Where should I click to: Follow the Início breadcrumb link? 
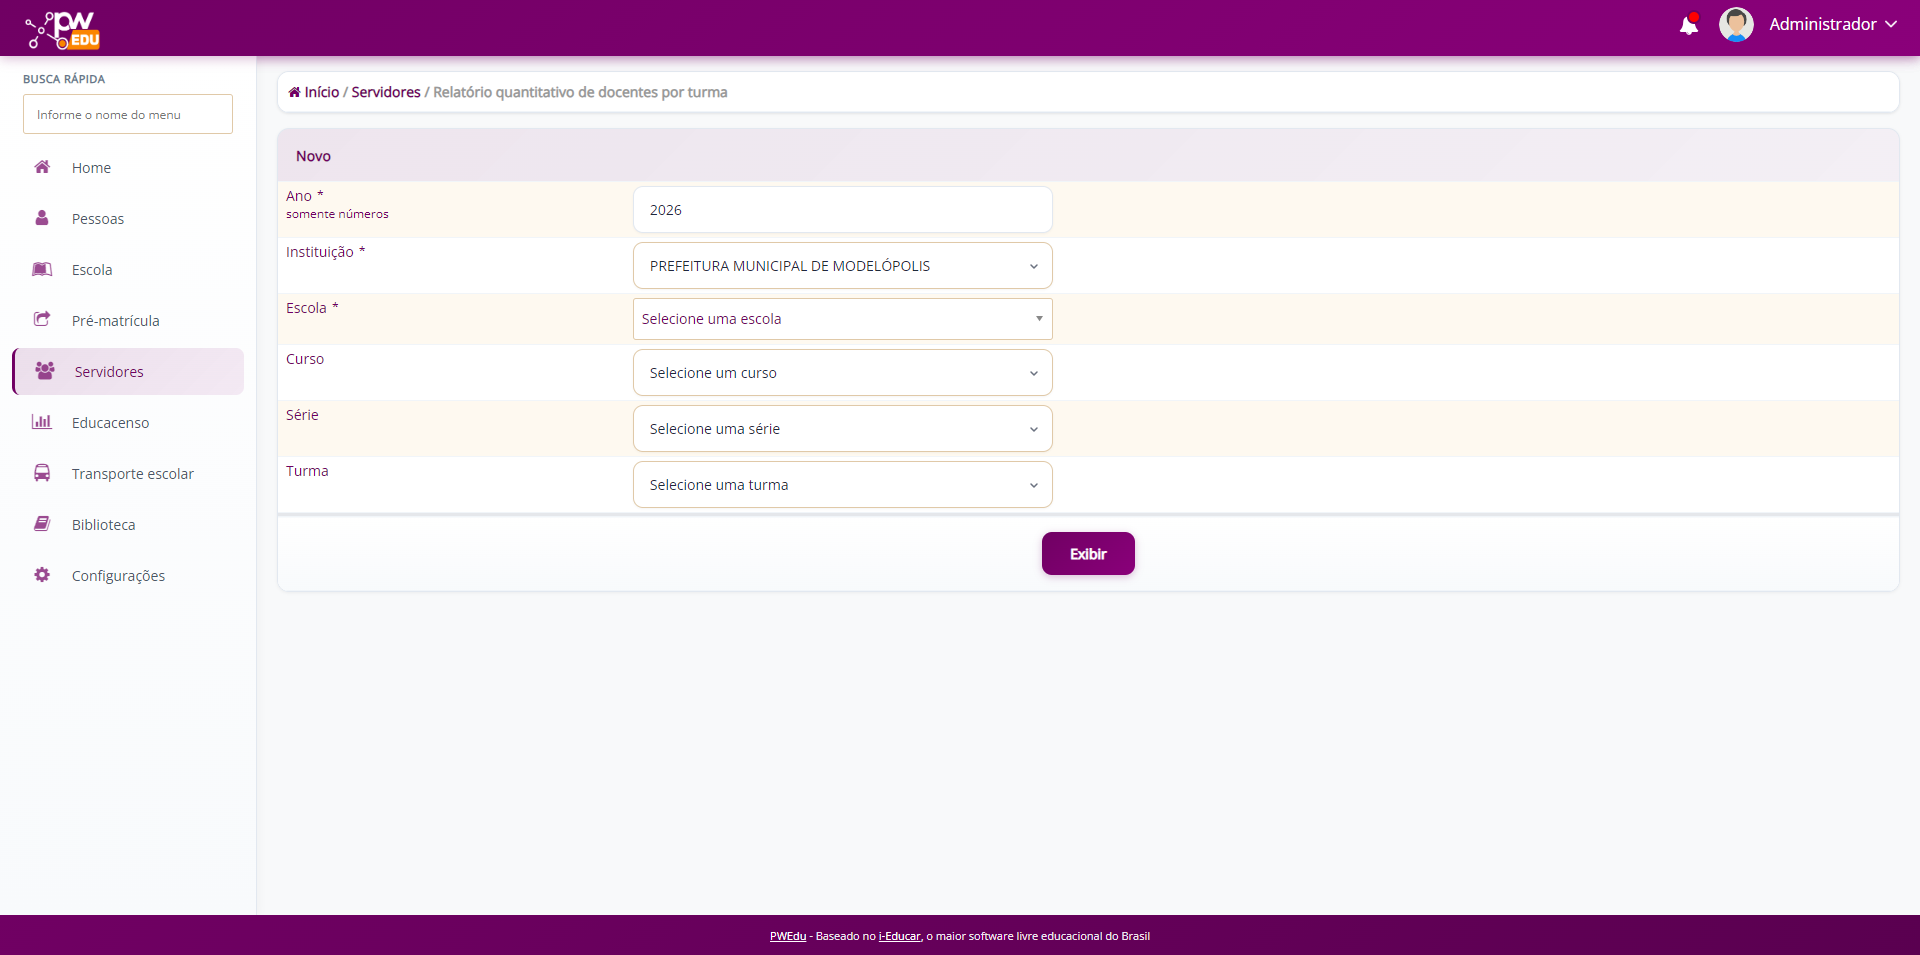321,92
